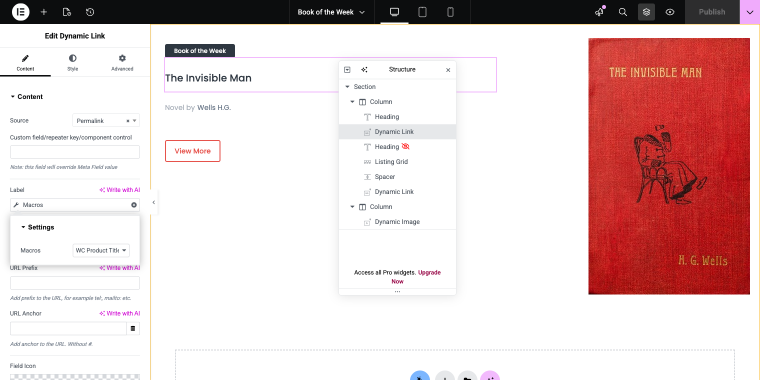Screen dimensions: 760x380
Task: Click the AI sparkle icon in Structure
Action: click(x=364, y=69)
